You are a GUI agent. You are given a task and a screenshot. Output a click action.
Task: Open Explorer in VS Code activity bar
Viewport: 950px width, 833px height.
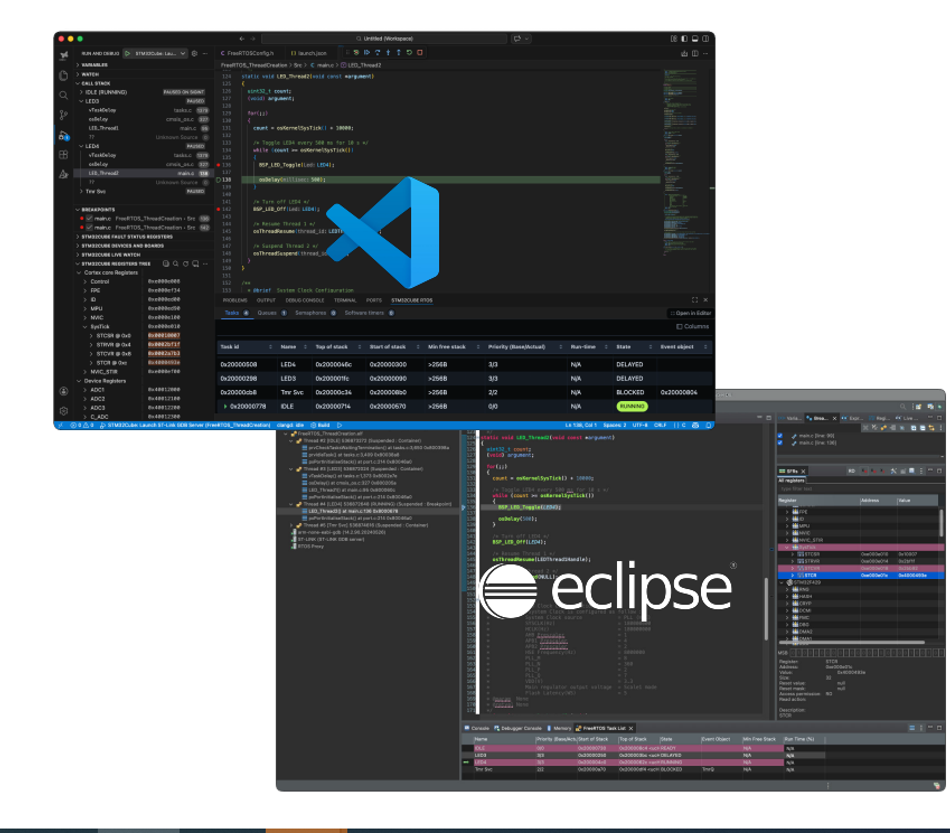[64, 75]
